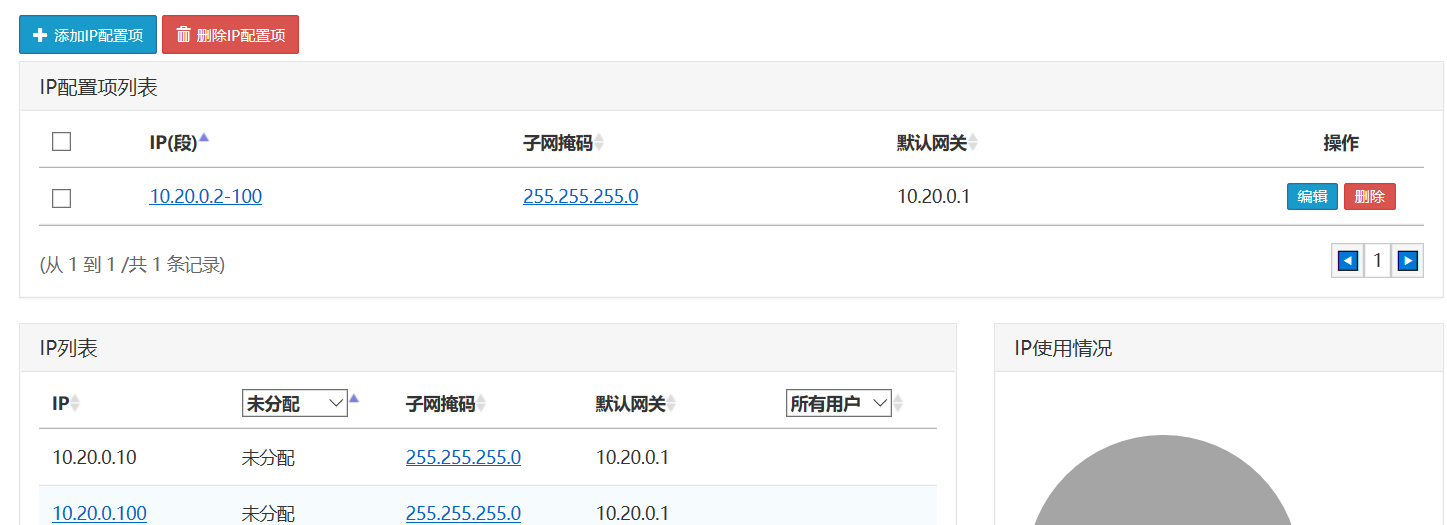Viewport: 1447px width, 525px height.
Task: Sort the upper table's 子网掩码 column
Action: pos(599,143)
